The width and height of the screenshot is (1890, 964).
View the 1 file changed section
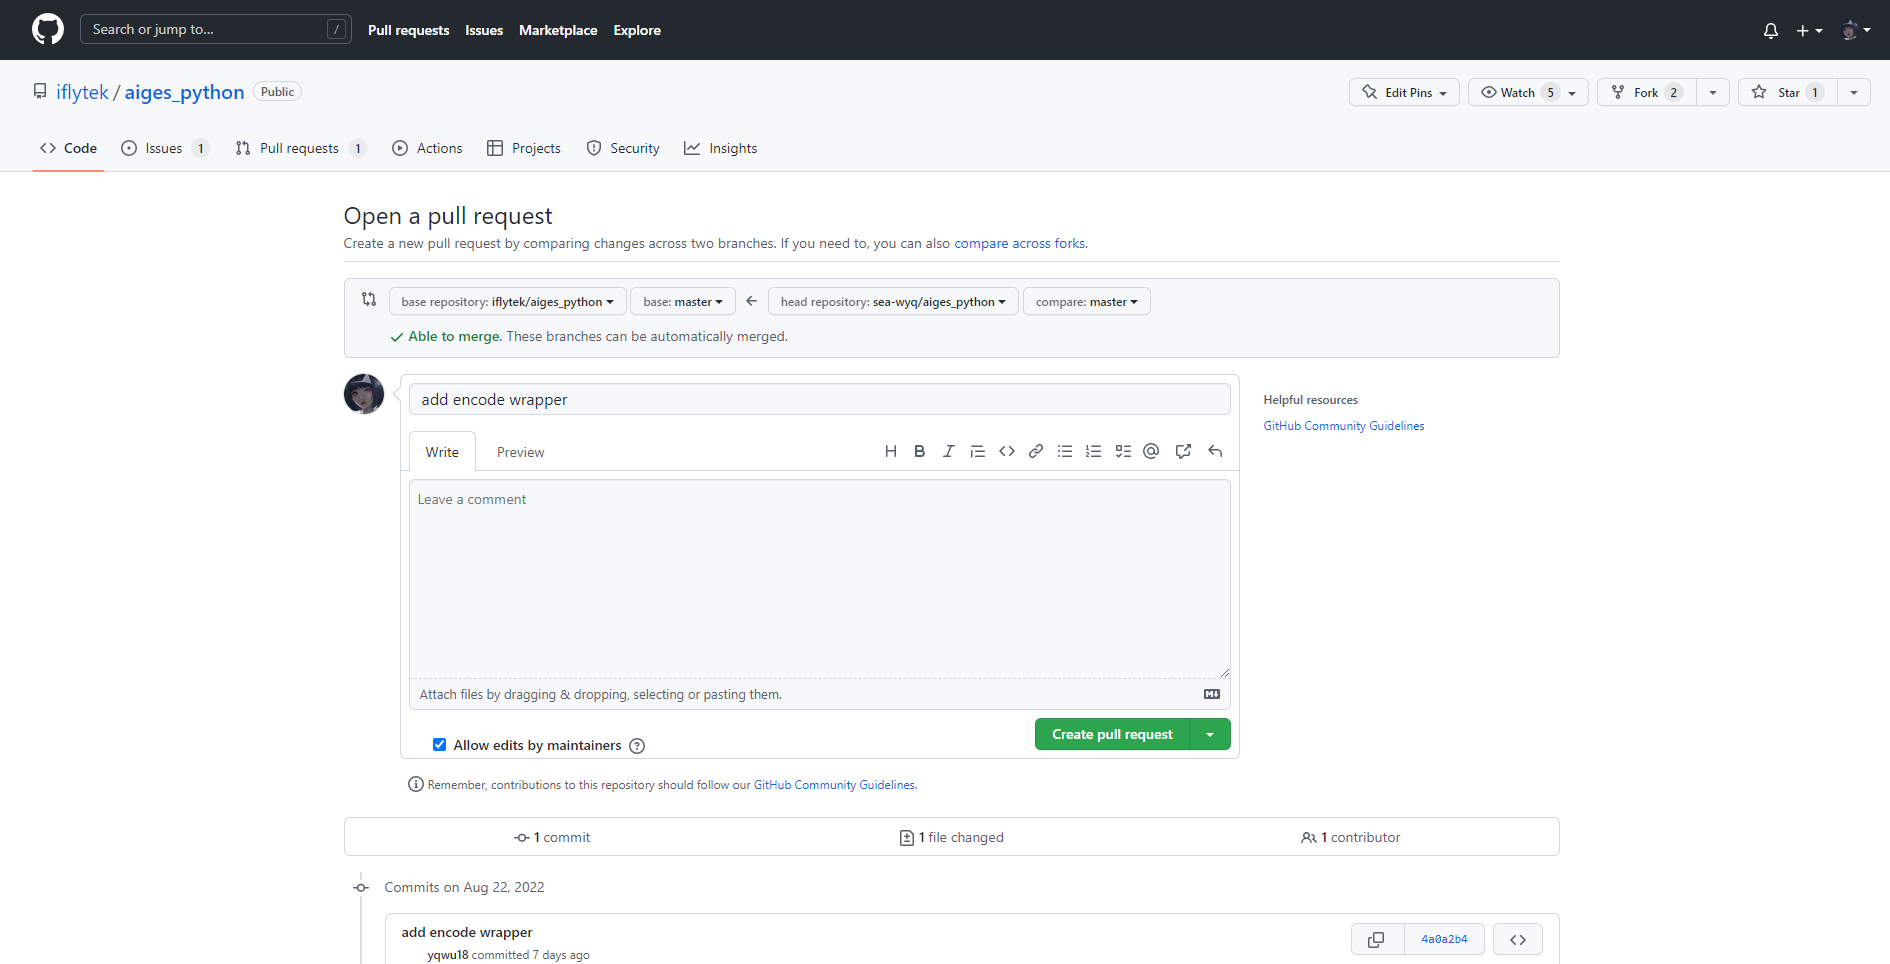coord(951,838)
